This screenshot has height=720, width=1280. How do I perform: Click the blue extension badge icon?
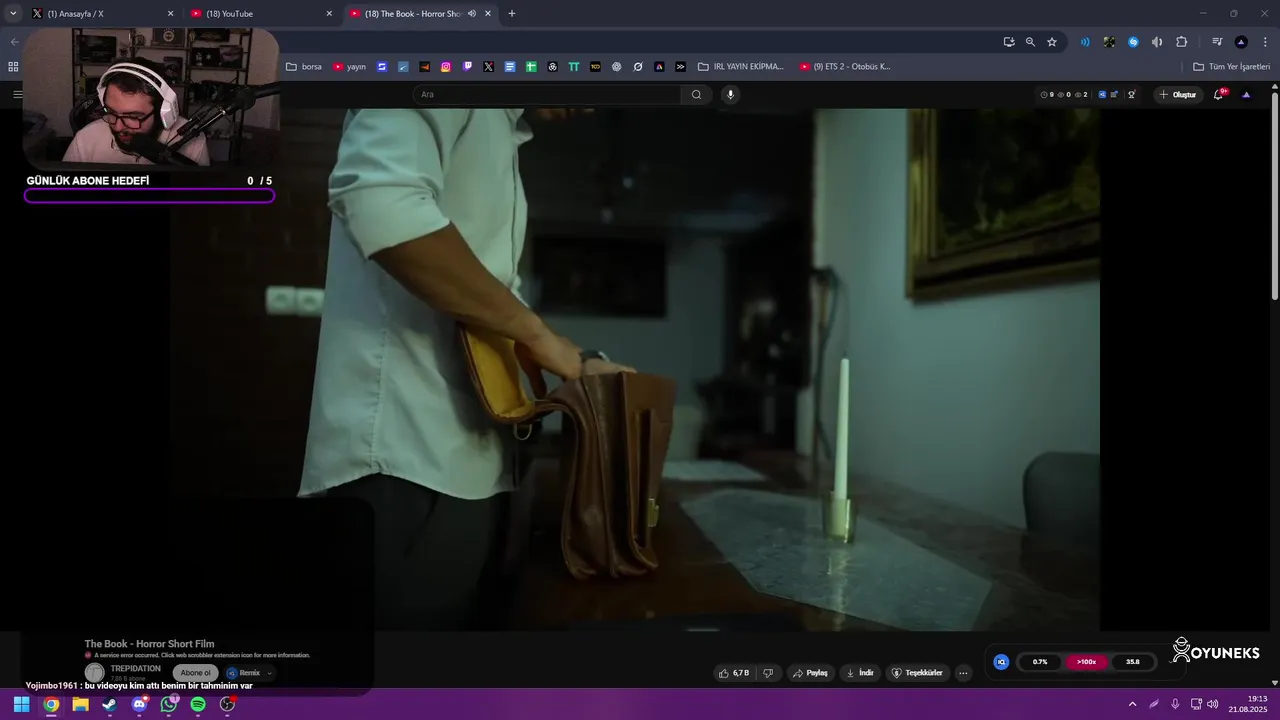(x=1001, y=662)
